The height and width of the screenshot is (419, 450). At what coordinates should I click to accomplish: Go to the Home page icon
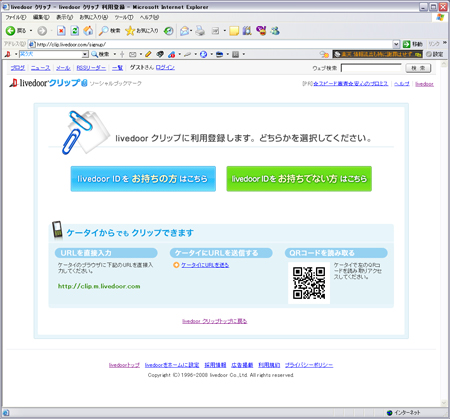pyautogui.click(x=88, y=31)
